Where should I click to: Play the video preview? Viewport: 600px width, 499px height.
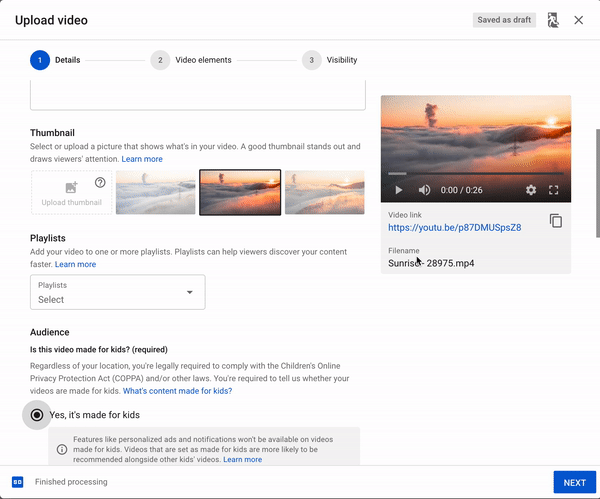tap(398, 190)
